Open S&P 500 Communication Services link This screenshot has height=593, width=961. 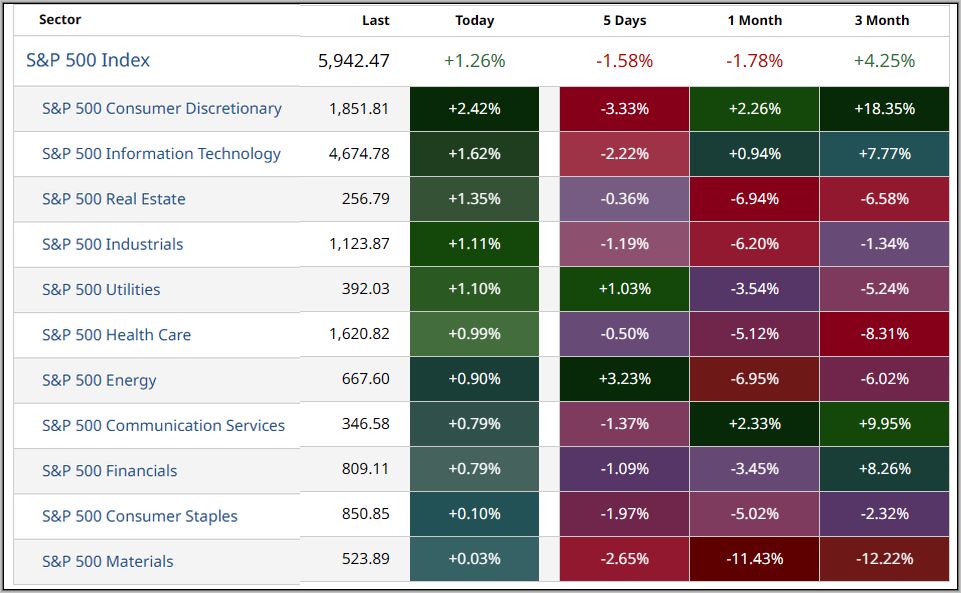(x=163, y=425)
